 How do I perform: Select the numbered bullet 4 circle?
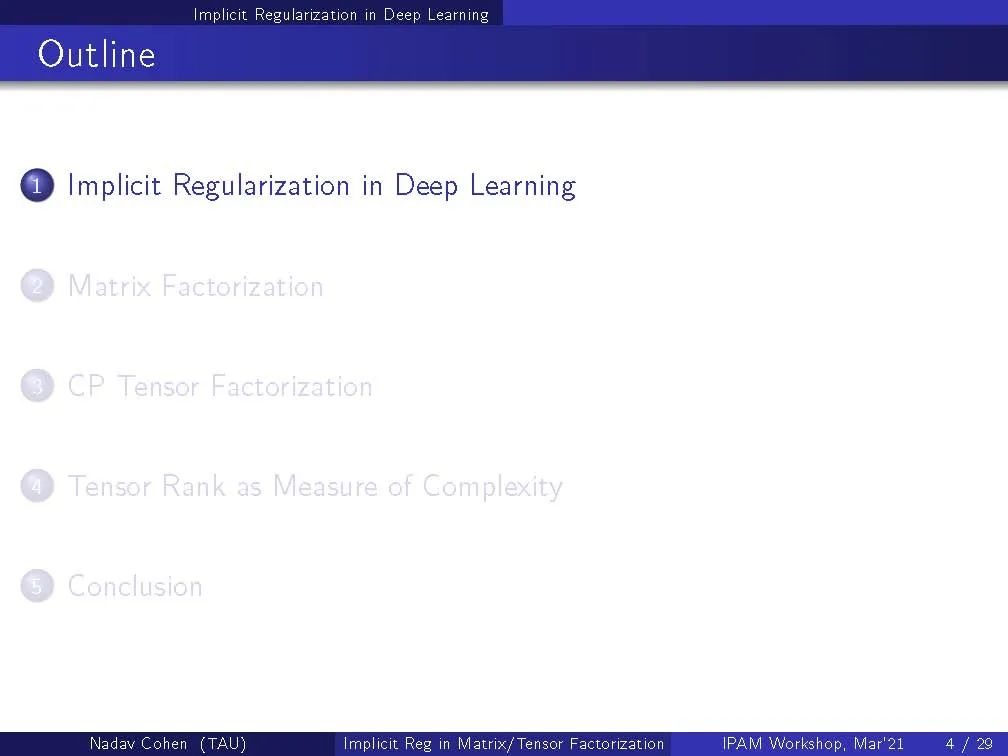click(x=37, y=486)
